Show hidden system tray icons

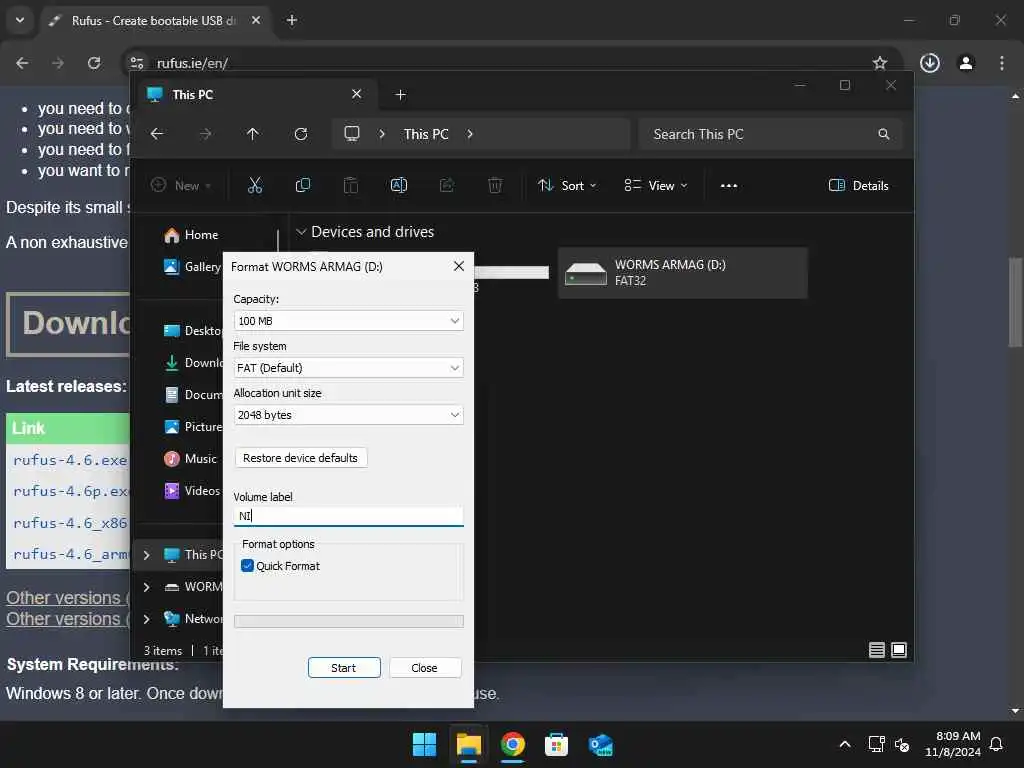[x=844, y=744]
